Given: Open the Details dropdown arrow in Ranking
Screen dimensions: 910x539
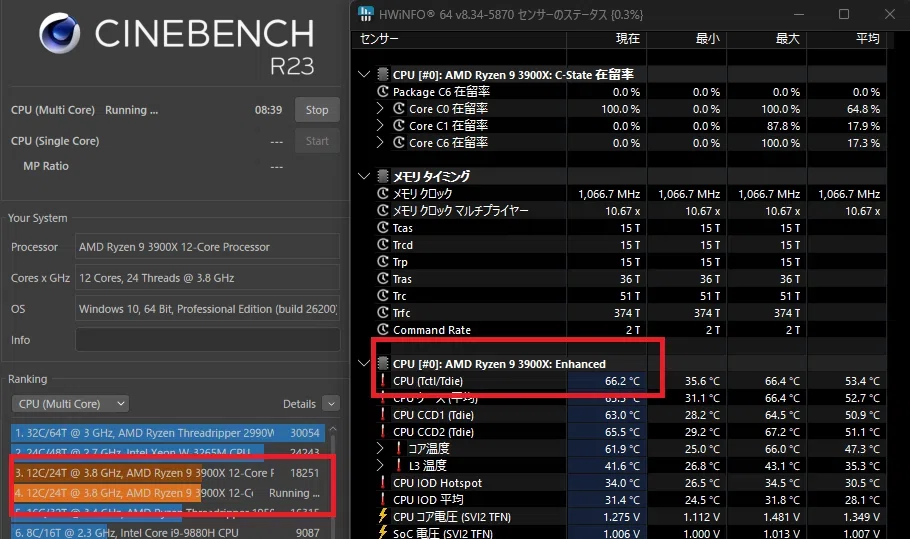Looking at the screenshot, I should 331,404.
